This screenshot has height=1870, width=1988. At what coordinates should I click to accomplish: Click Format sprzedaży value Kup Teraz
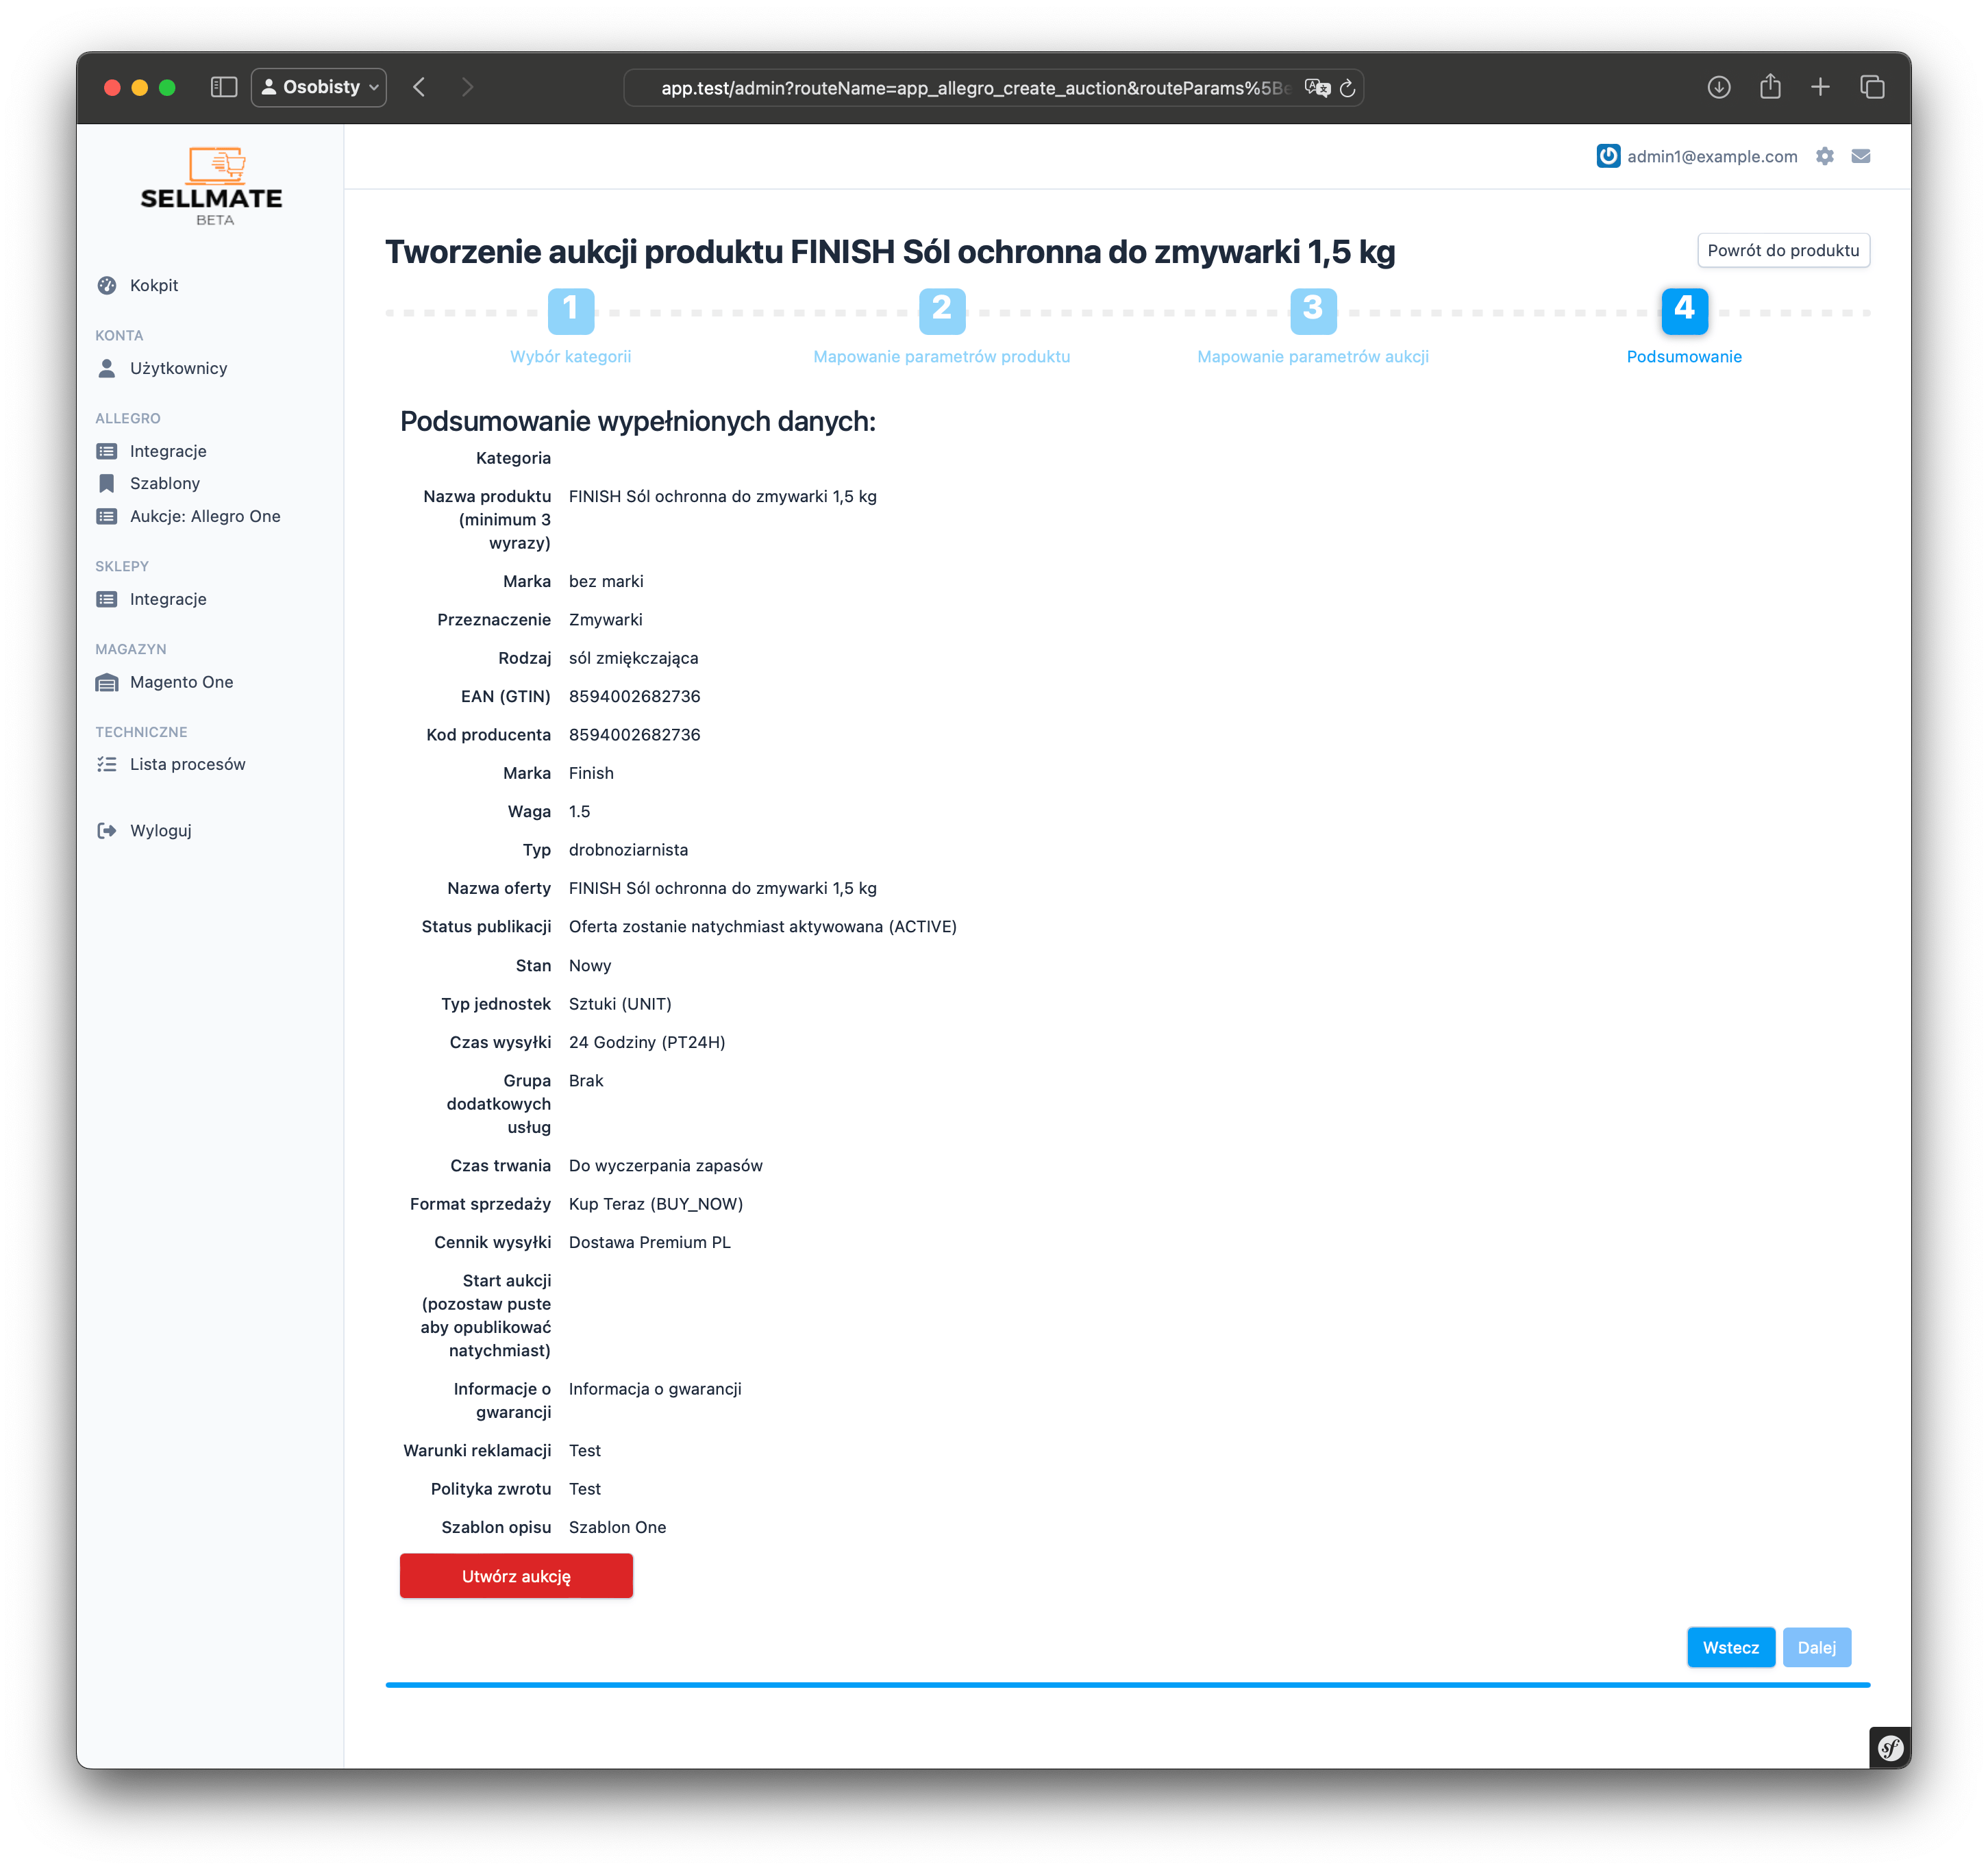(656, 1204)
